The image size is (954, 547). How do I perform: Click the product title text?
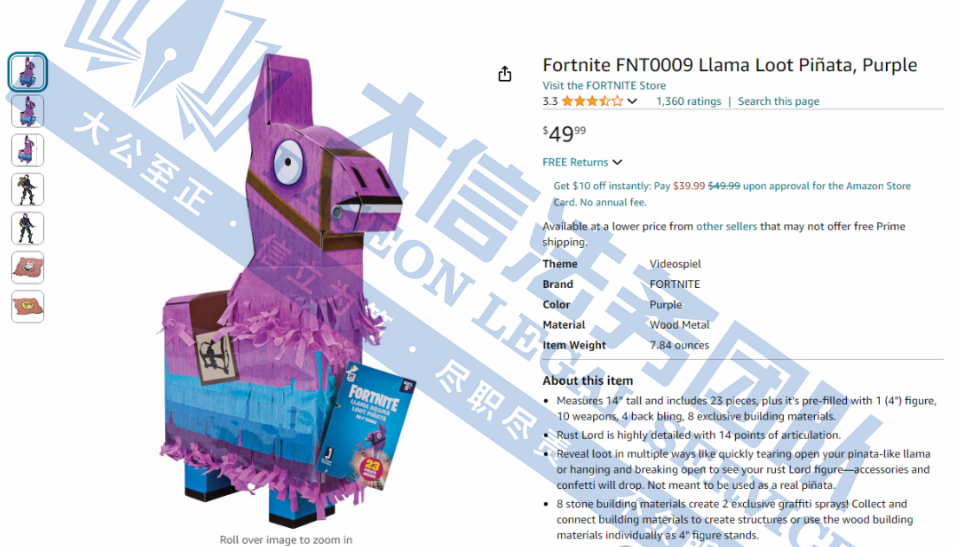(x=729, y=65)
